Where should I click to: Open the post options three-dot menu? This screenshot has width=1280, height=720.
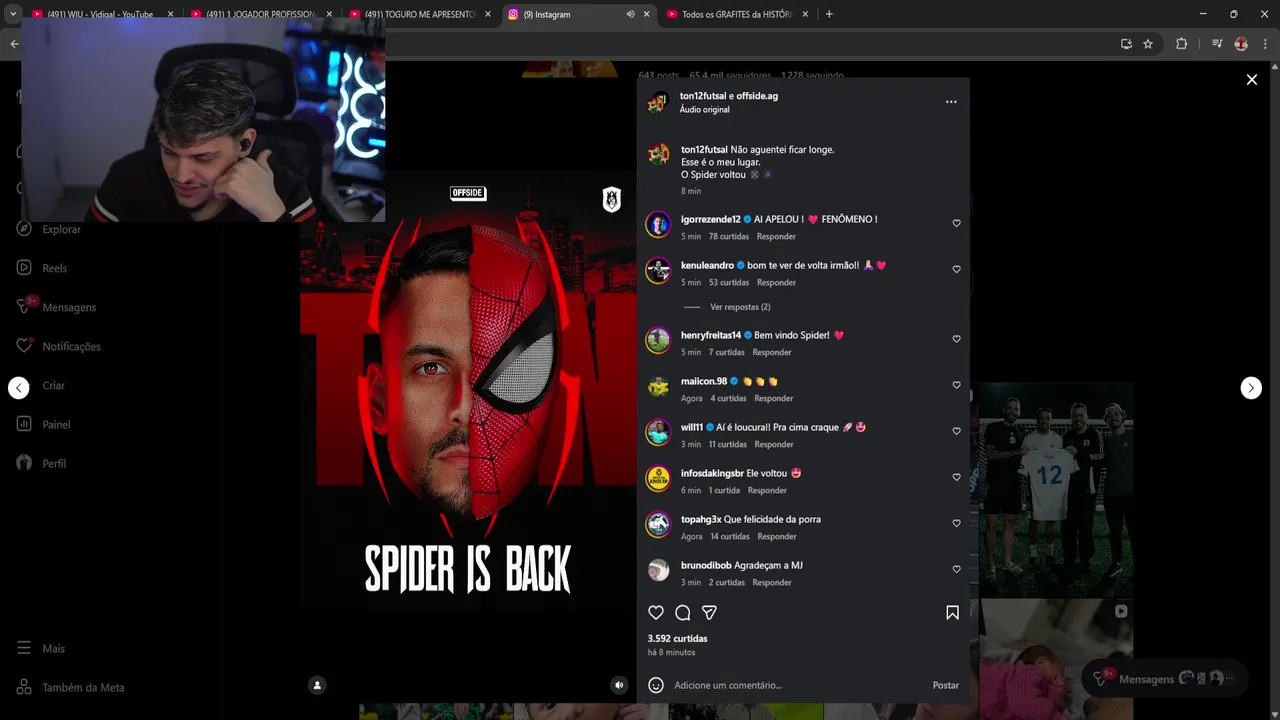951,102
